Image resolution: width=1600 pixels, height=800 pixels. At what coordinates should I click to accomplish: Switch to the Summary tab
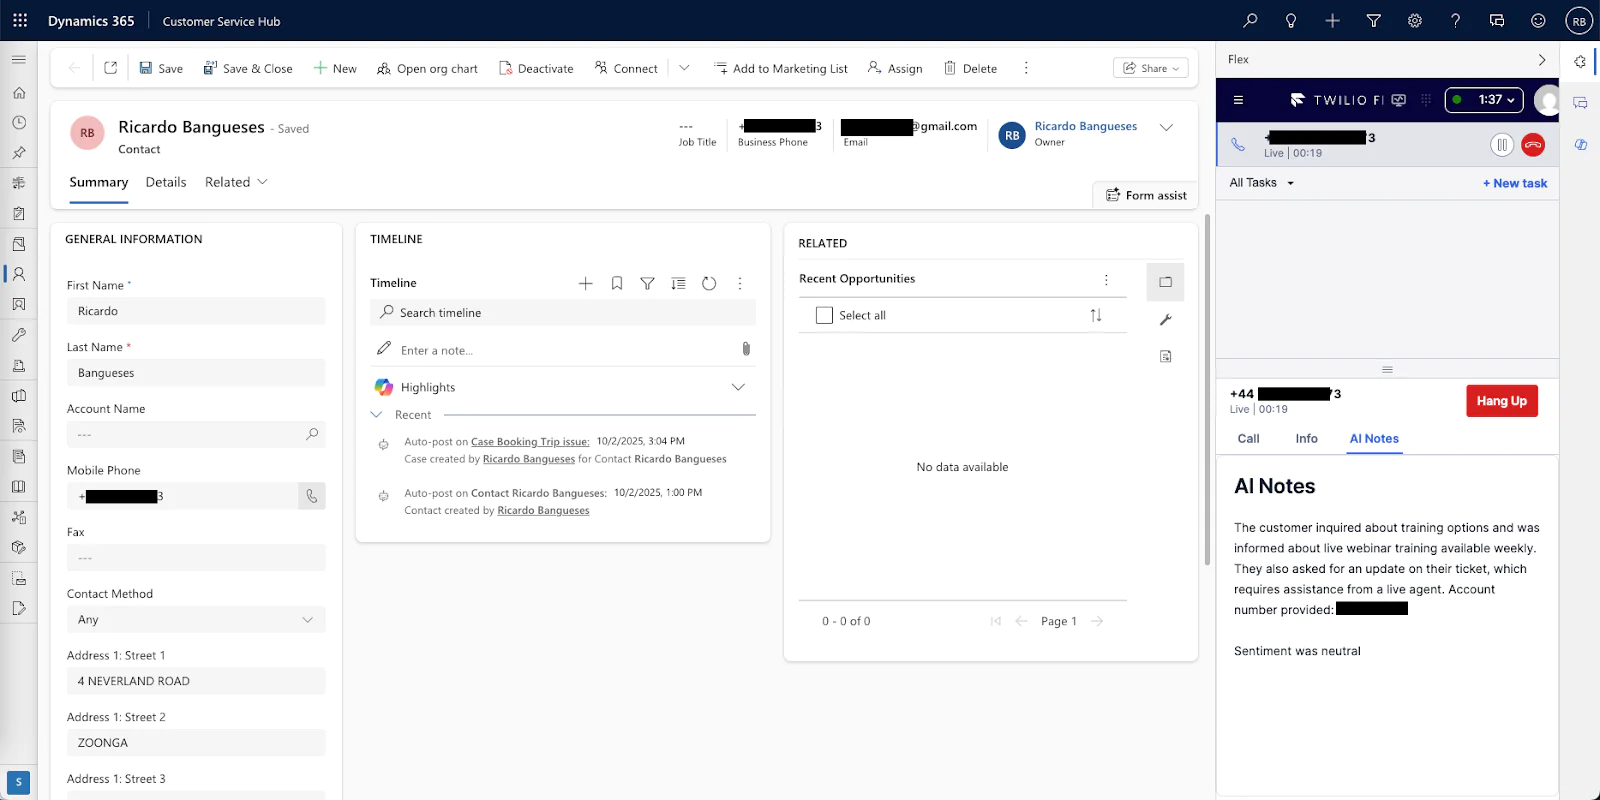point(98,182)
